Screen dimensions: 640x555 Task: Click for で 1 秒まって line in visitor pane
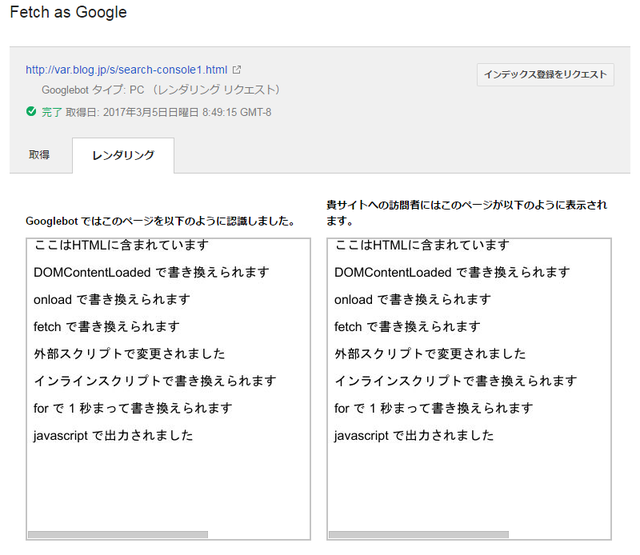point(434,408)
